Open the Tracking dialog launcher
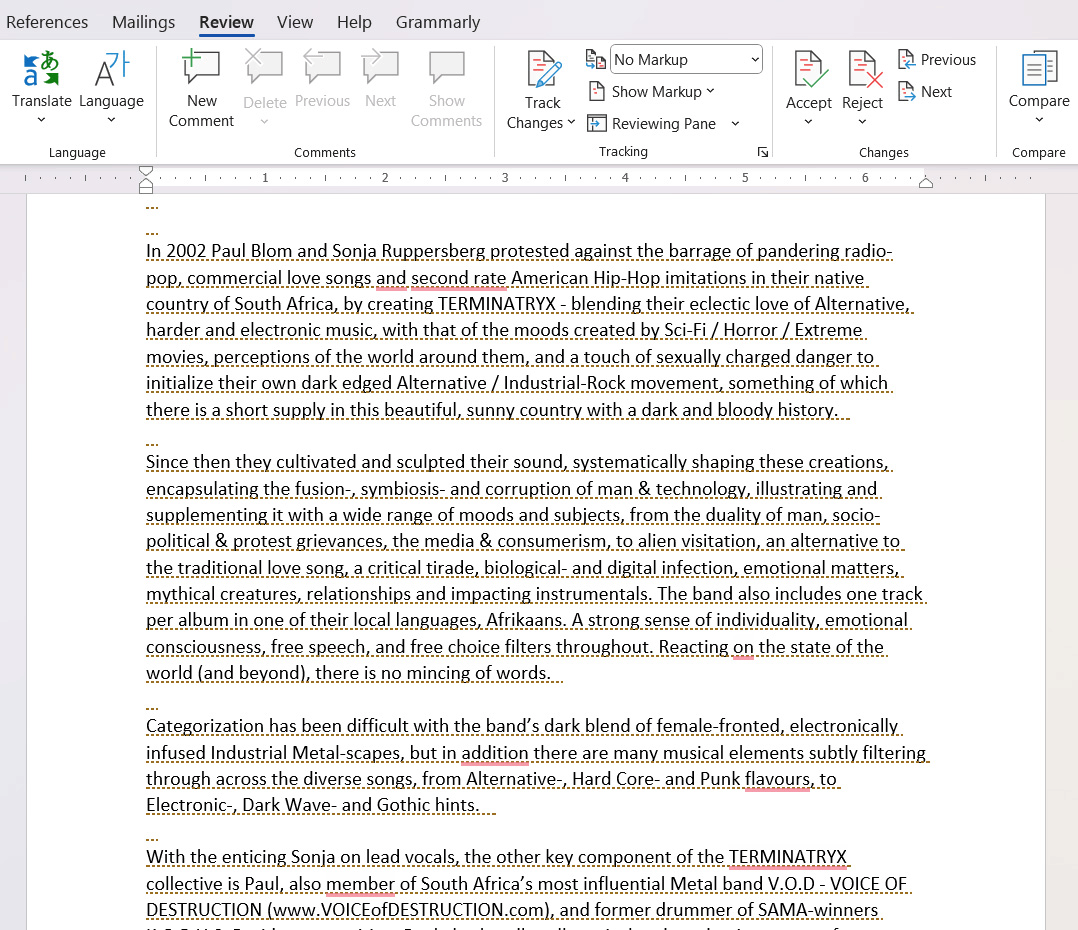This screenshot has width=1078, height=930. click(x=763, y=151)
